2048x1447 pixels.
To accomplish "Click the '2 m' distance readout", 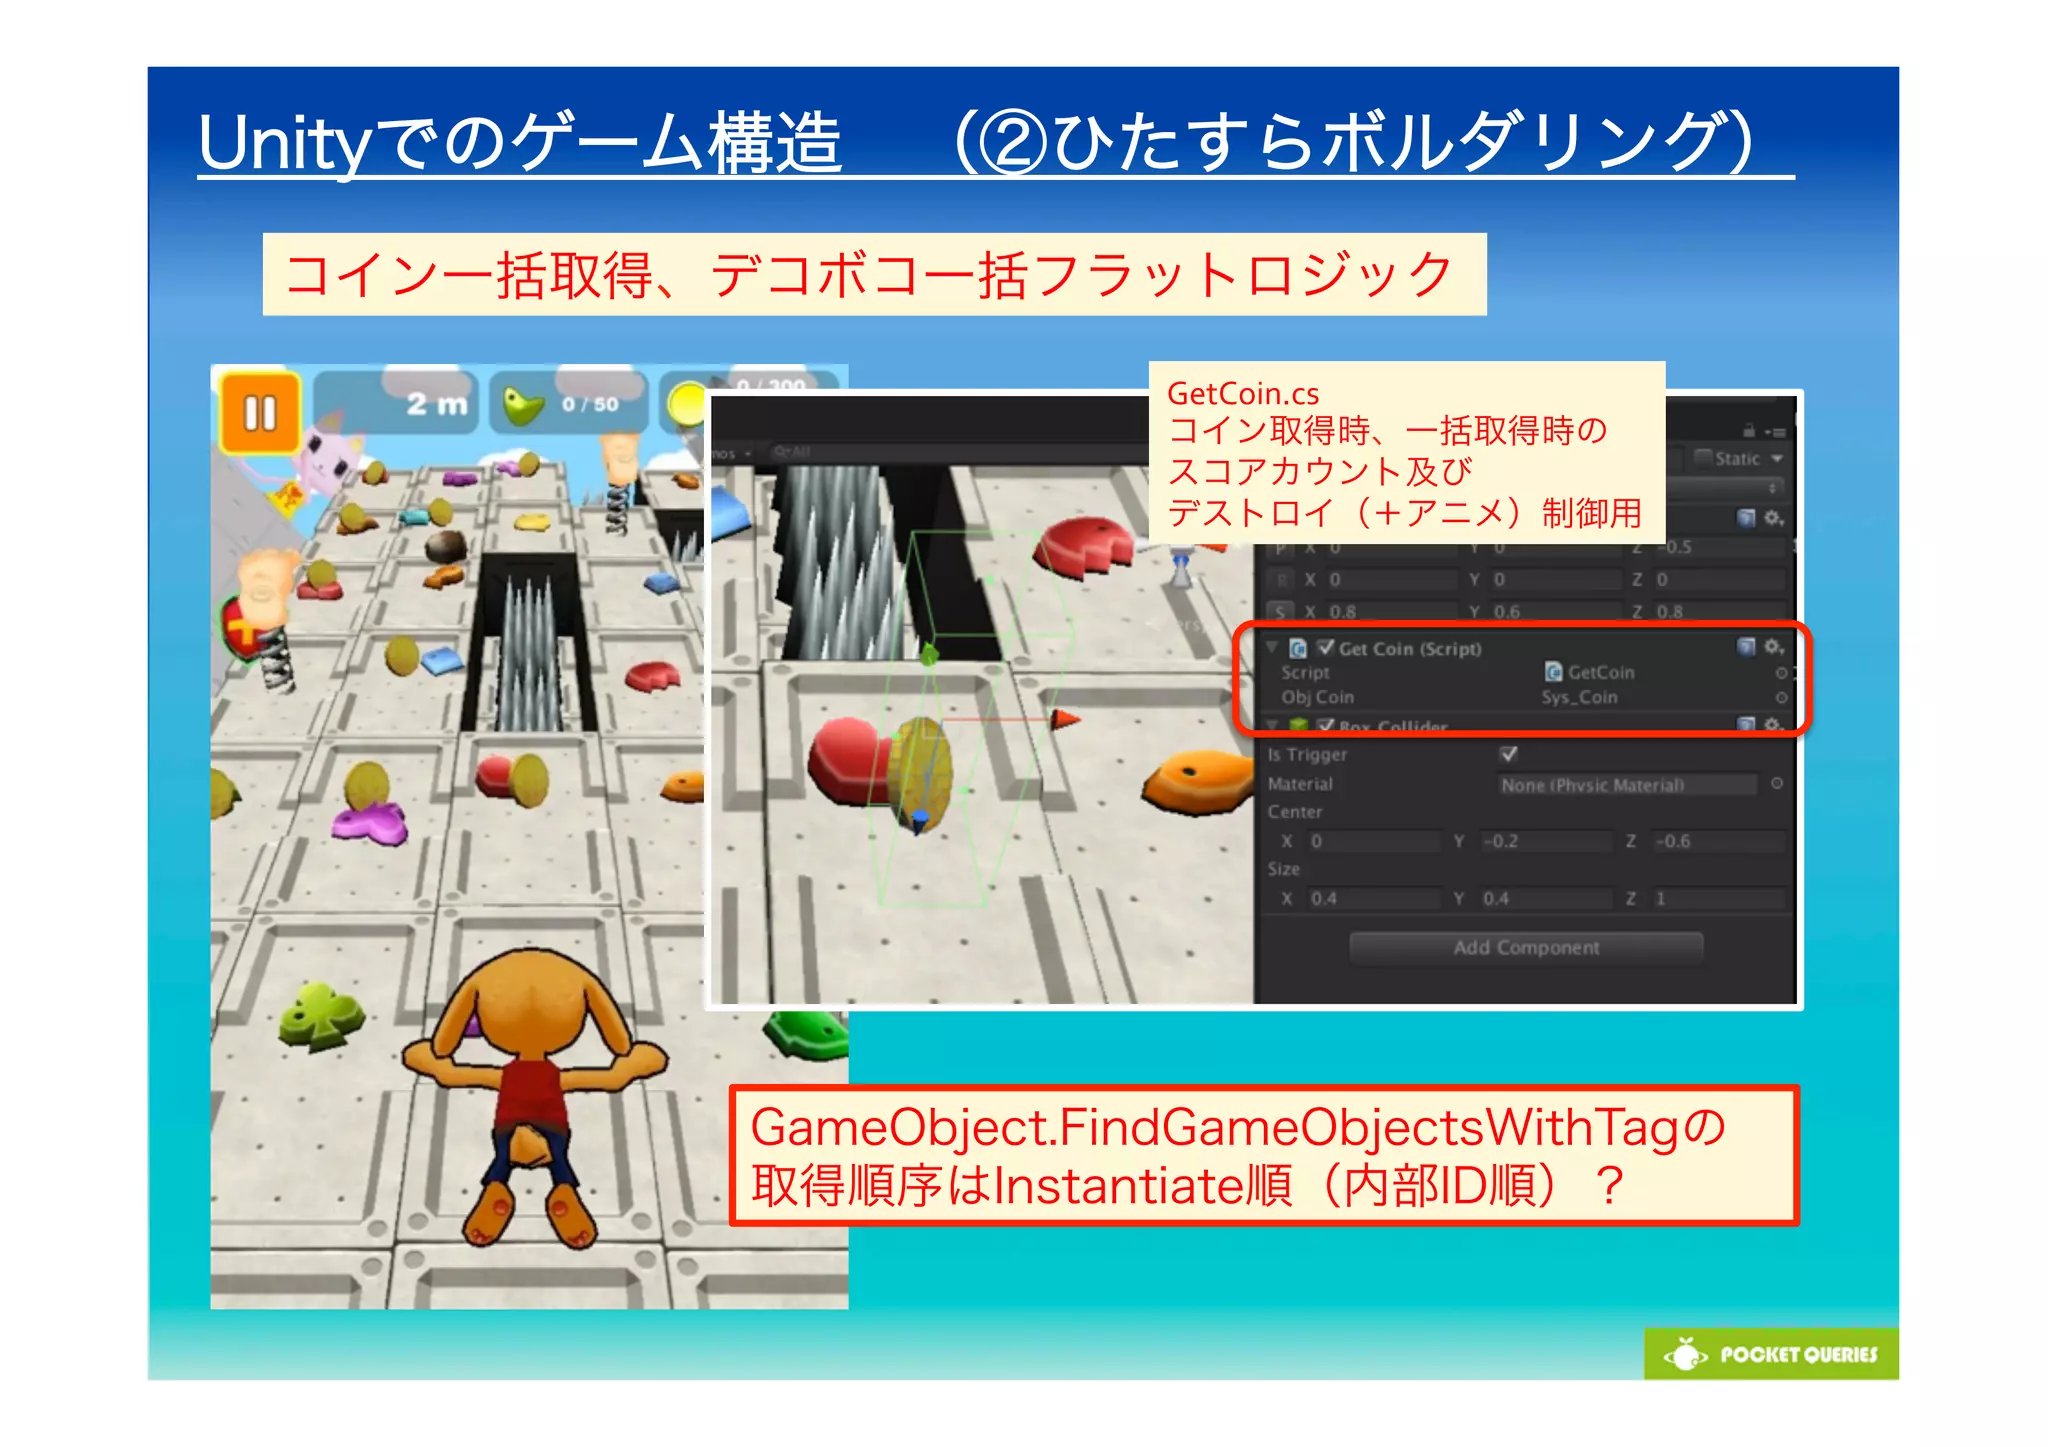I will [x=437, y=404].
